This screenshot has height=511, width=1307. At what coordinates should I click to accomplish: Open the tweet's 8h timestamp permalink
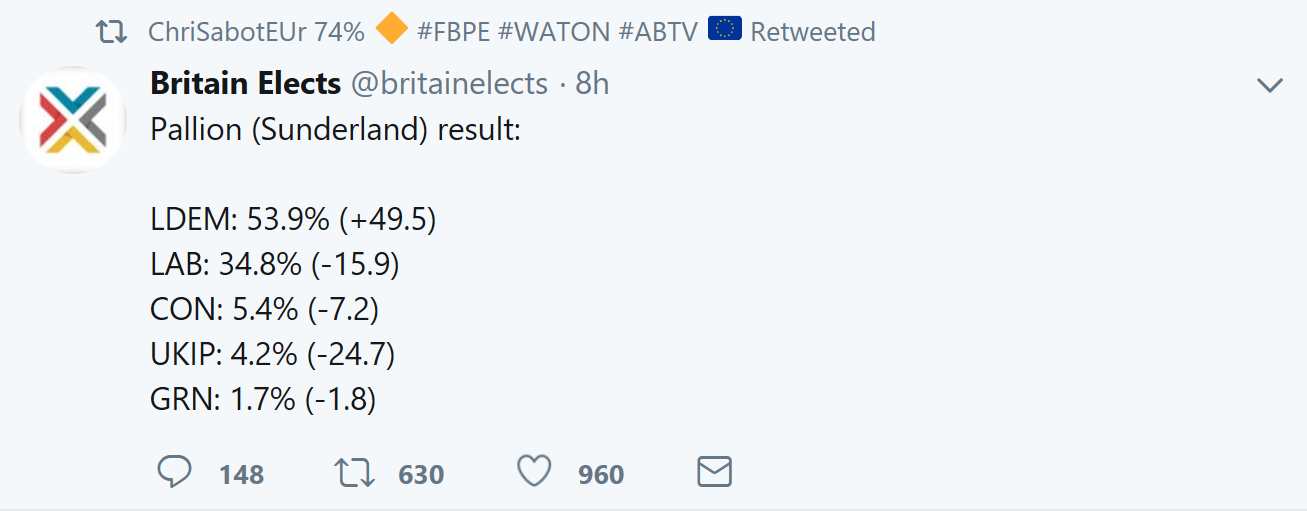pyautogui.click(x=592, y=83)
